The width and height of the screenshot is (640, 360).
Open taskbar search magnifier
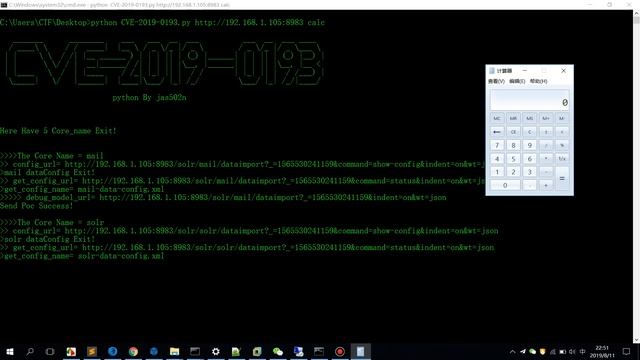pyautogui.click(x=30, y=351)
